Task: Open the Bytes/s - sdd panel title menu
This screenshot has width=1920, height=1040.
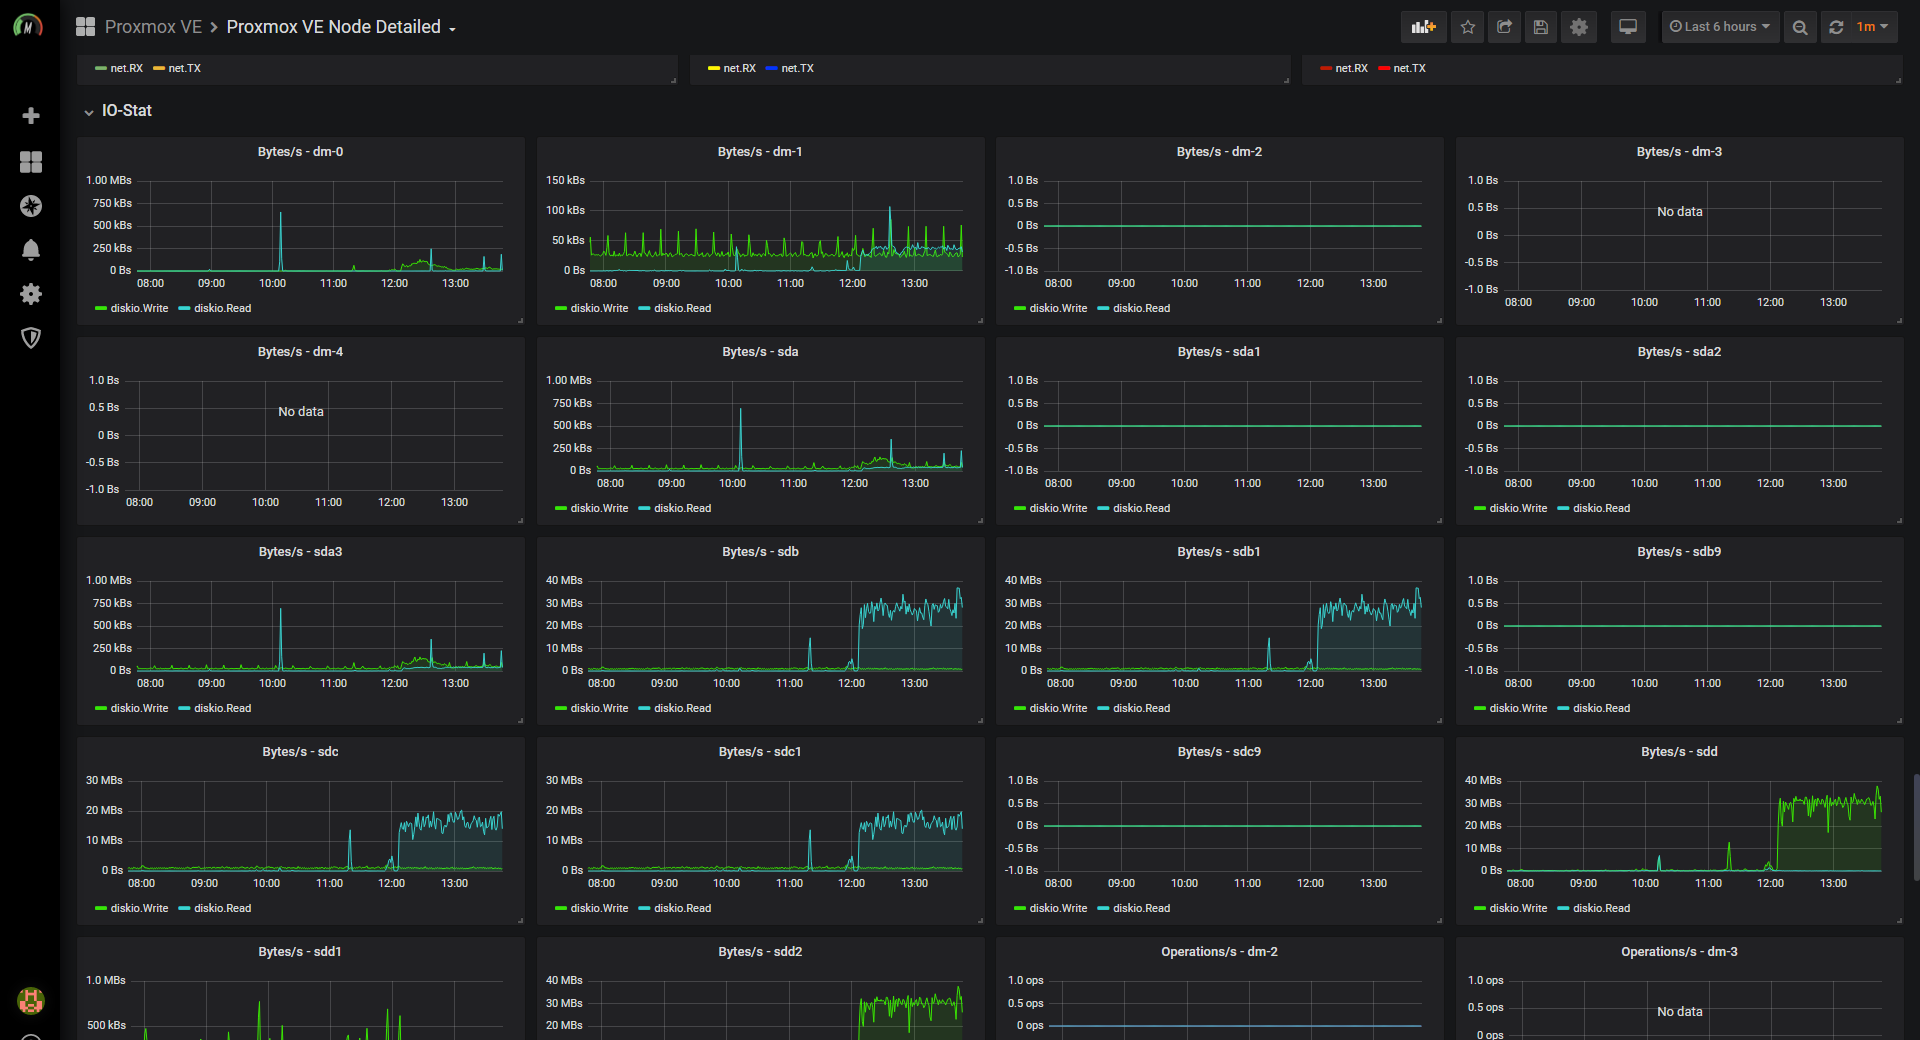Action: point(1679,752)
